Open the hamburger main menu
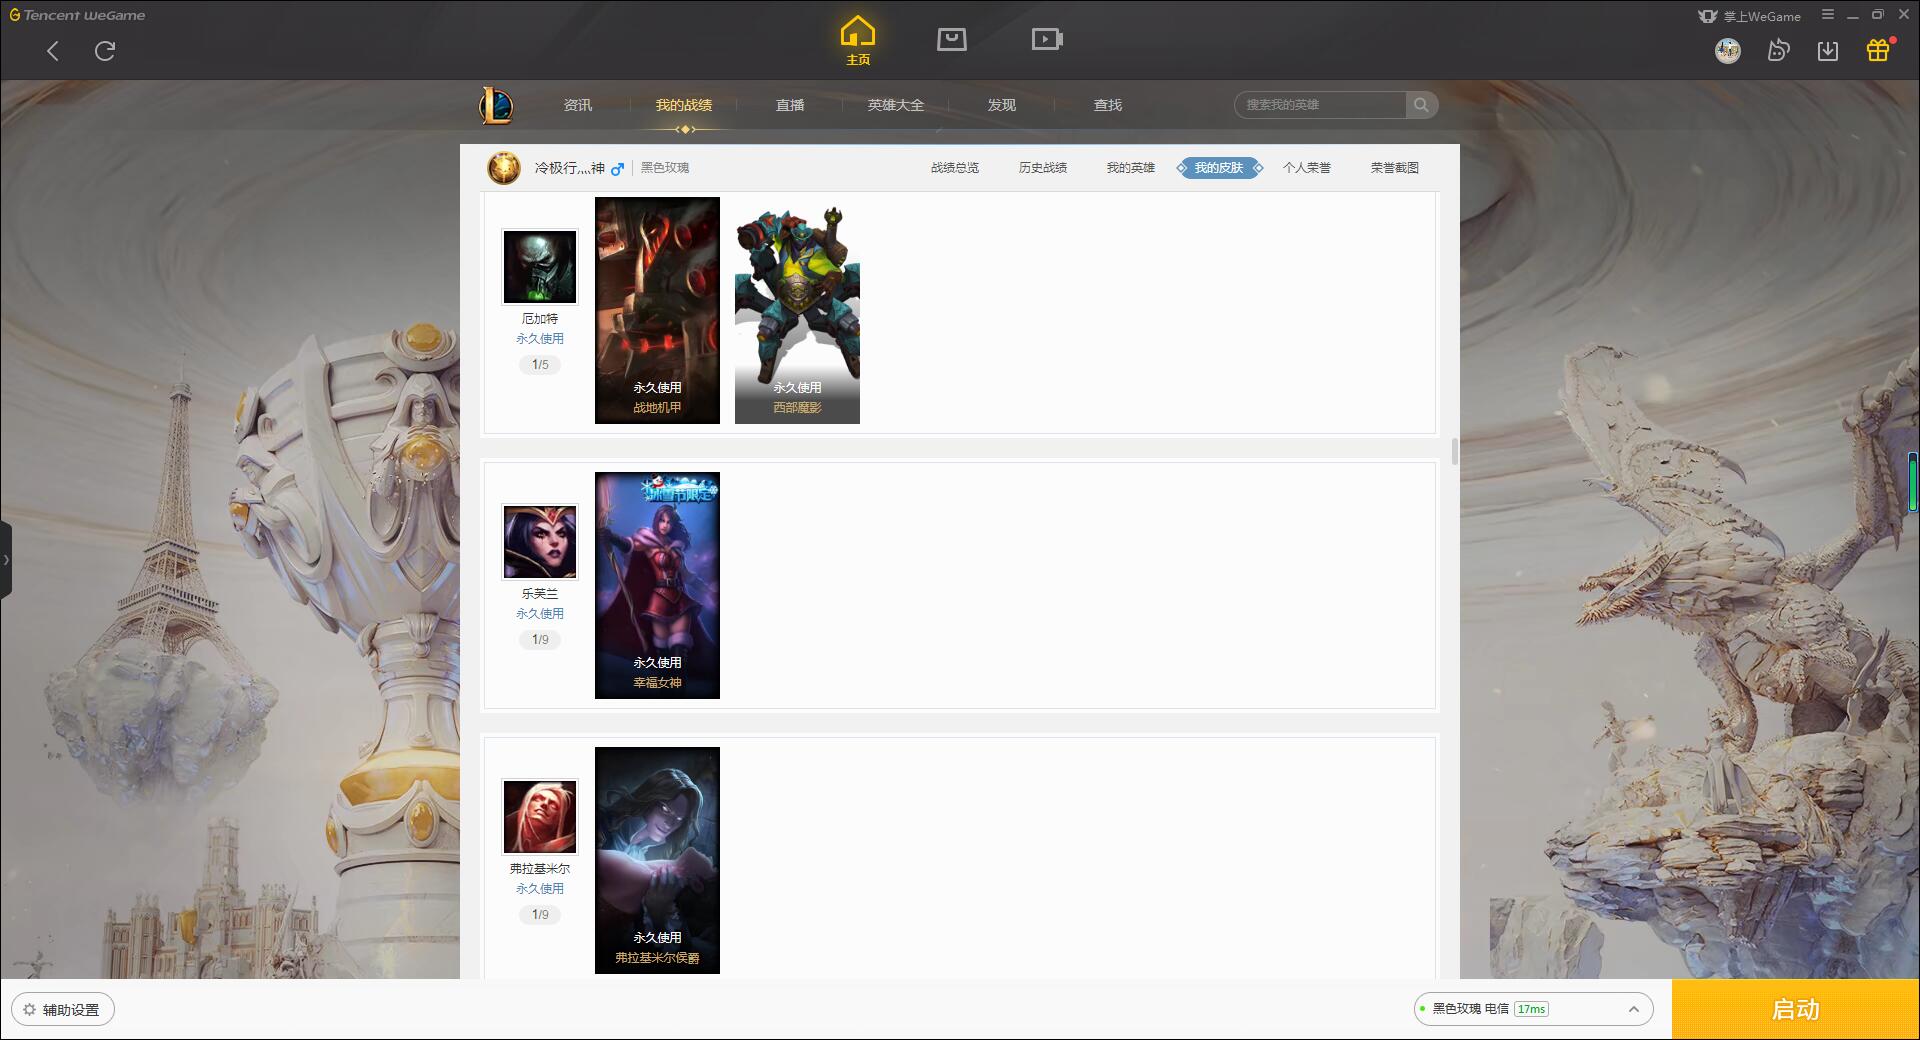Image resolution: width=1920 pixels, height=1040 pixels. (x=1828, y=15)
